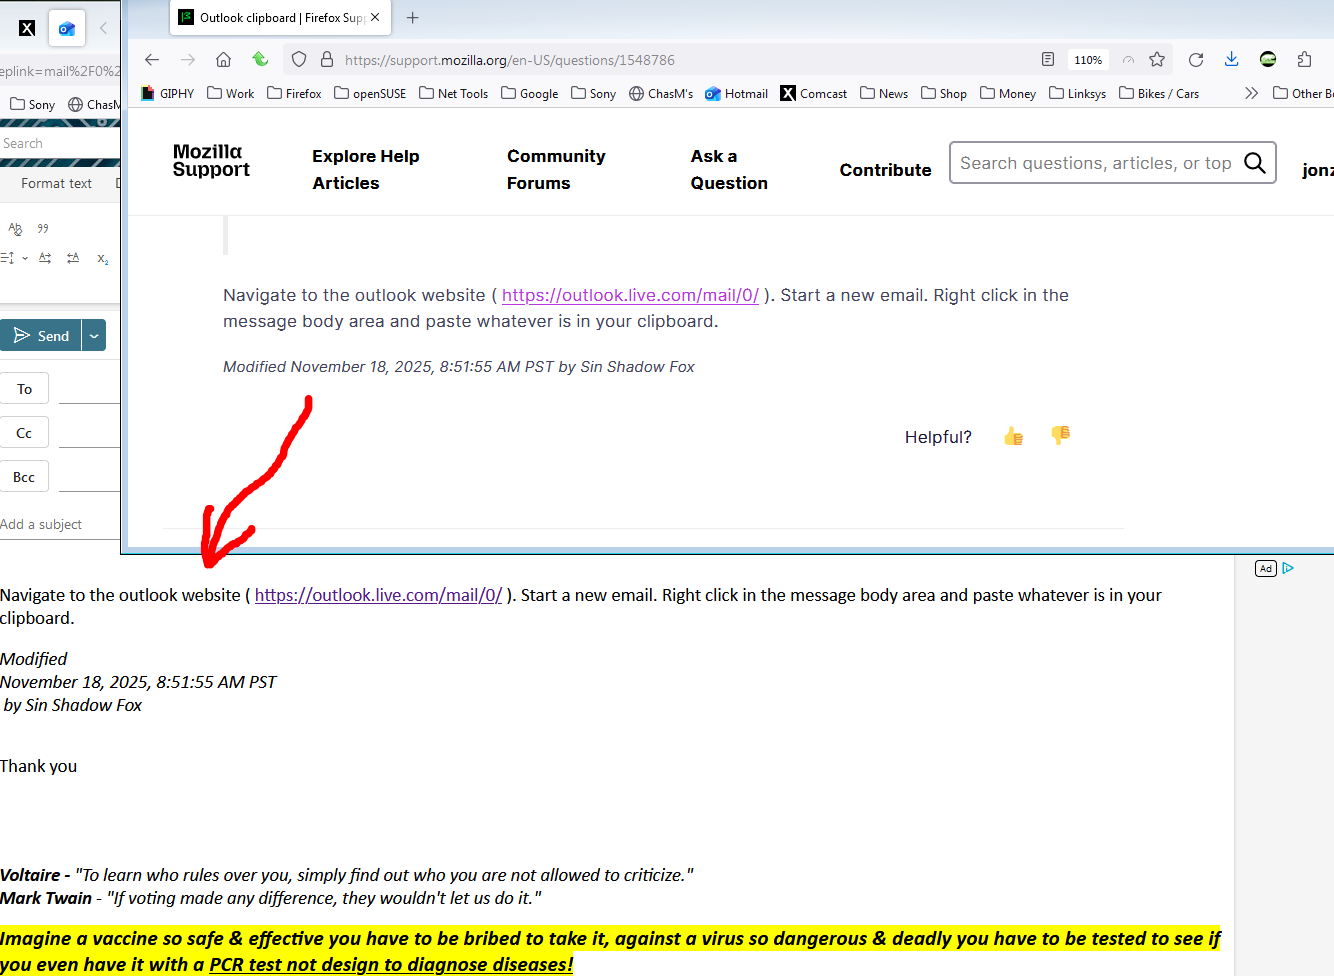Open the GIPHY bookmark
Viewport: 1334px width, 976px height.
pyautogui.click(x=168, y=93)
